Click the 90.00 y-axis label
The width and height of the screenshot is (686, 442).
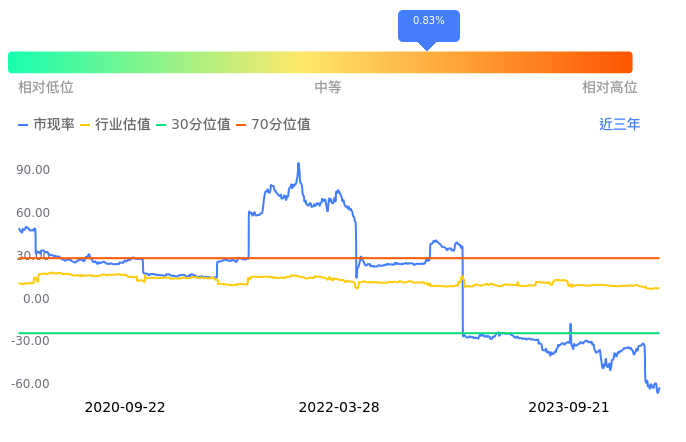click(x=34, y=170)
